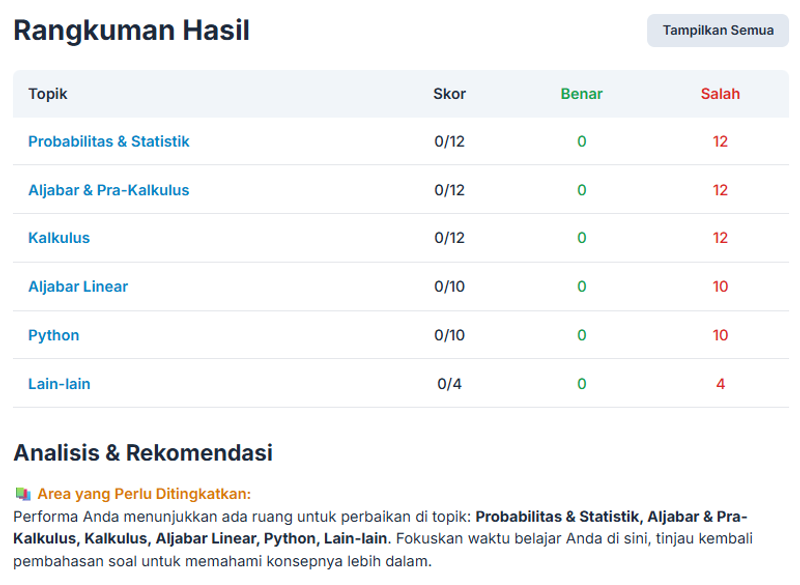The height and width of the screenshot is (585, 800).
Task: Click the red Salah column header
Action: point(720,94)
